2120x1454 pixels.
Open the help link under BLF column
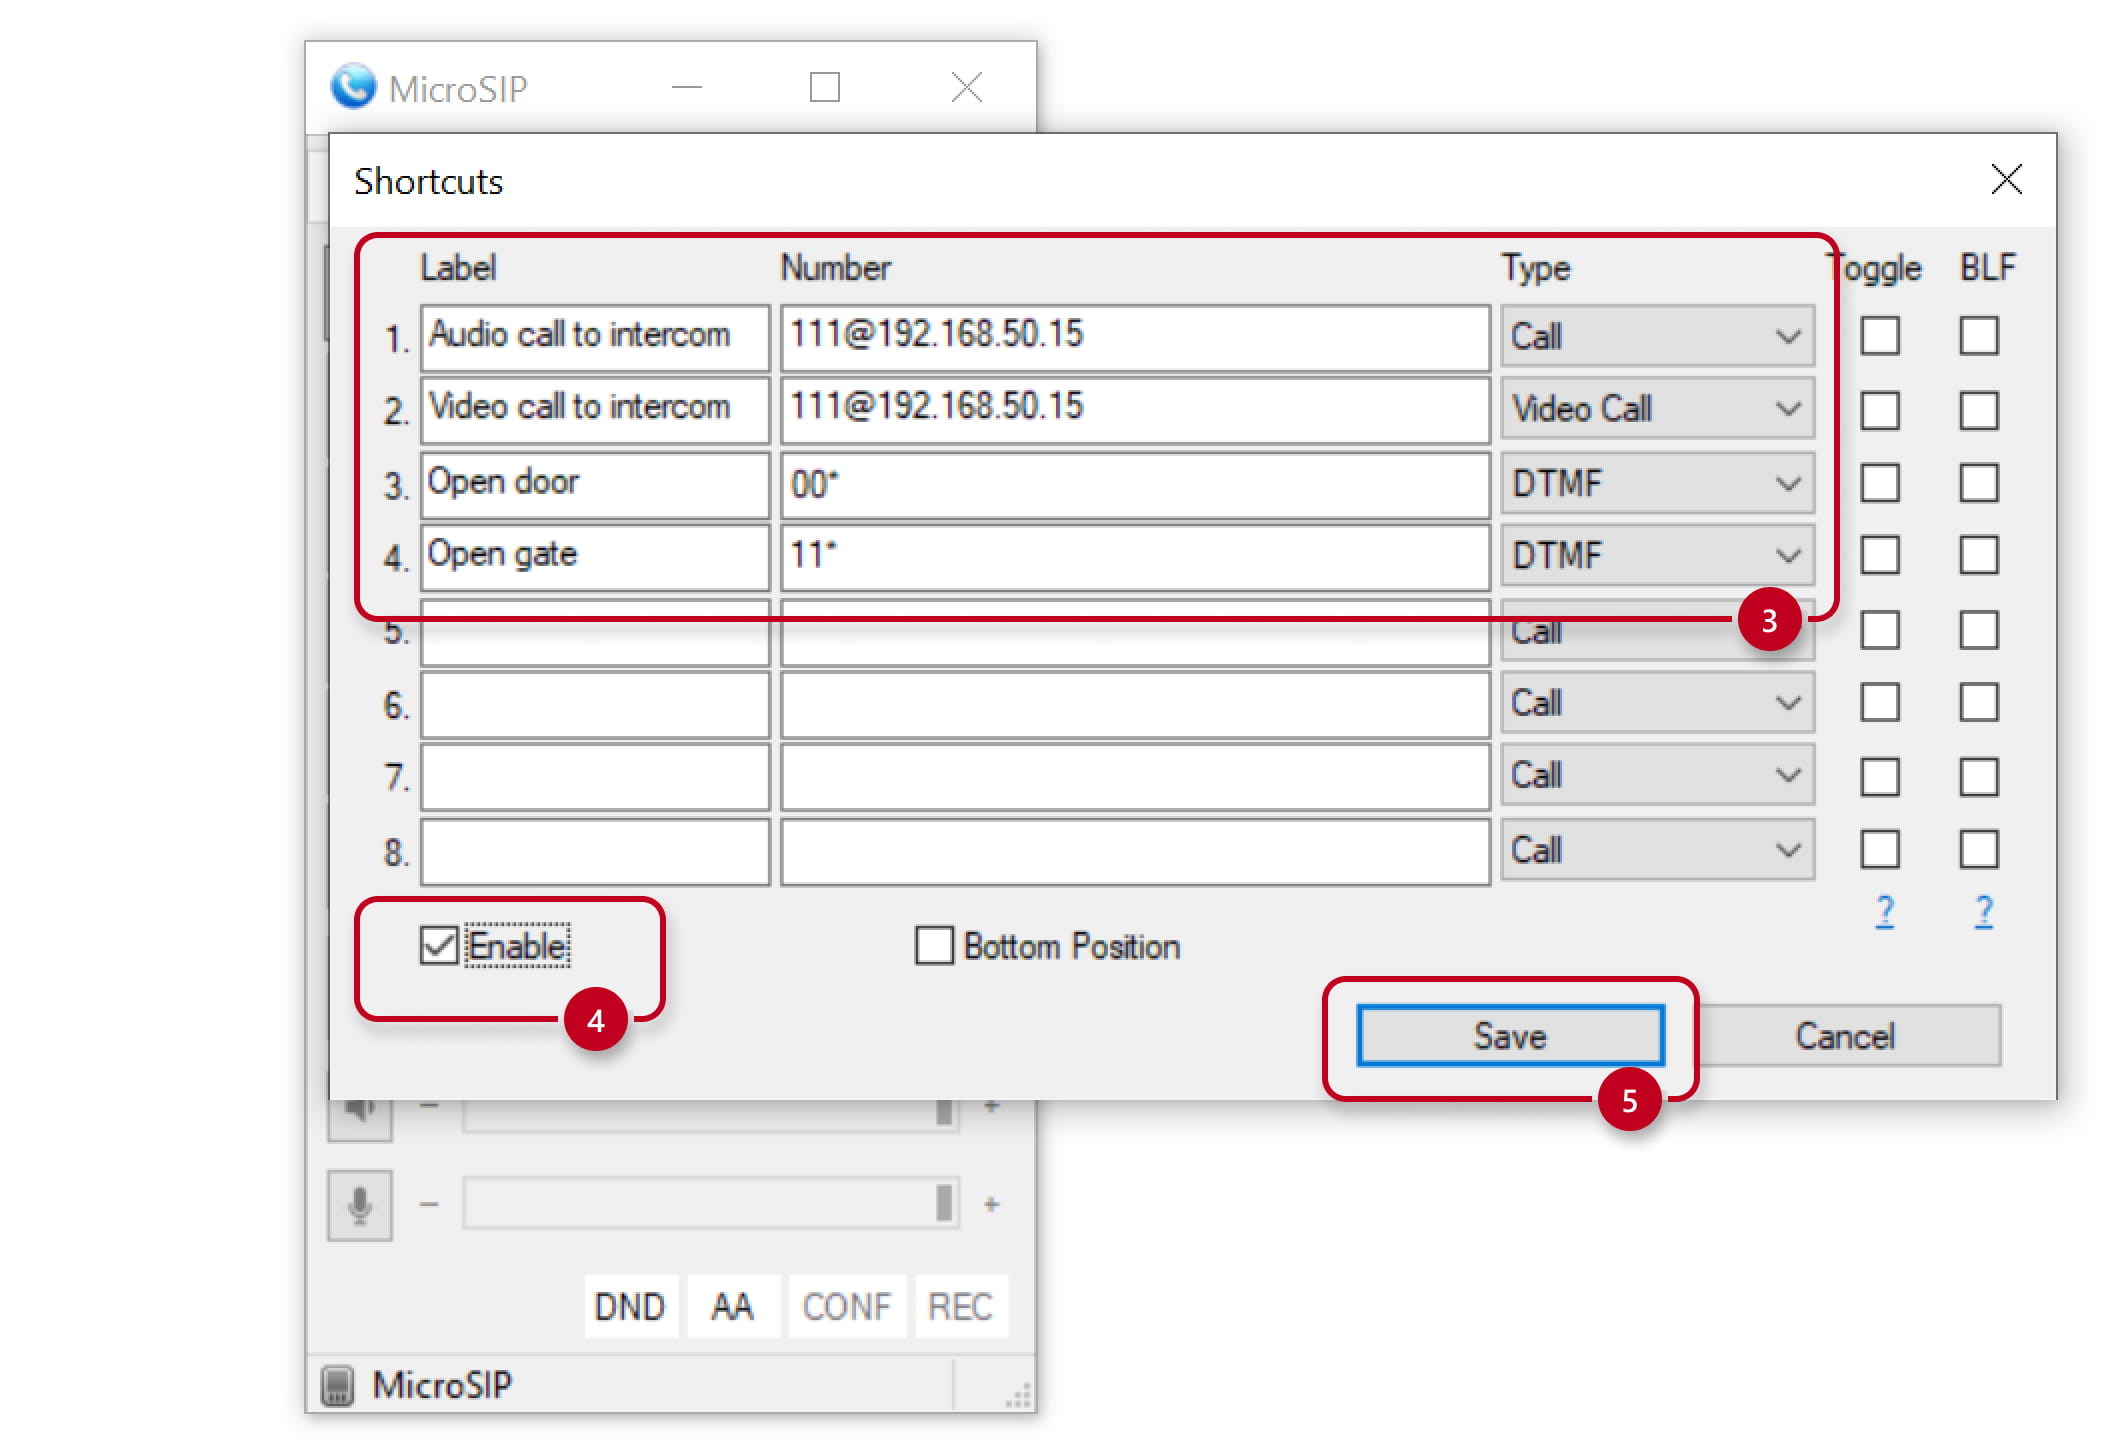click(1983, 912)
